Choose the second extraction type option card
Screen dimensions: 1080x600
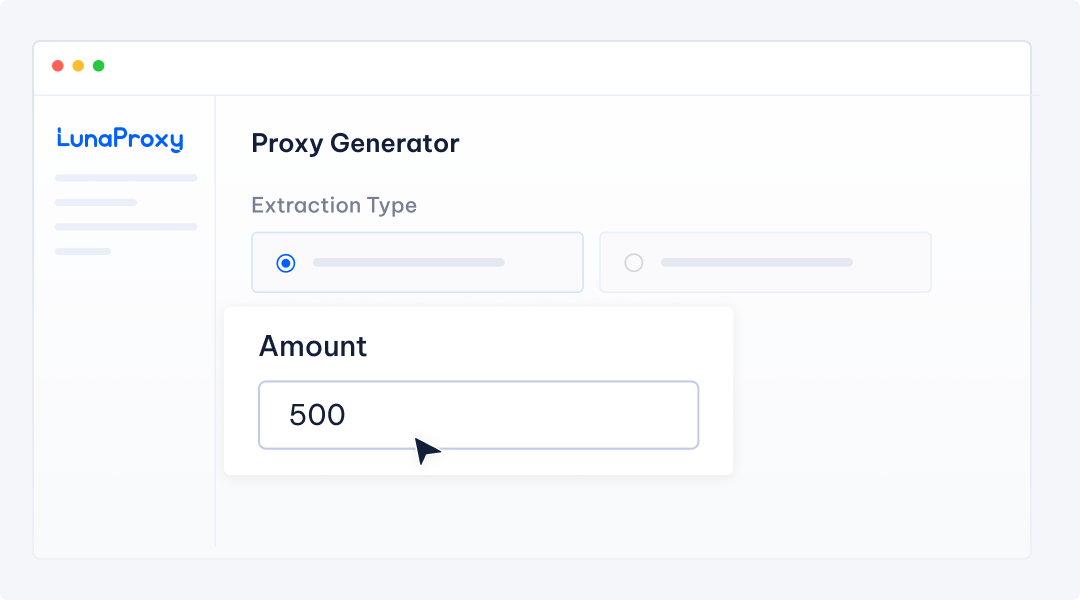tap(765, 262)
